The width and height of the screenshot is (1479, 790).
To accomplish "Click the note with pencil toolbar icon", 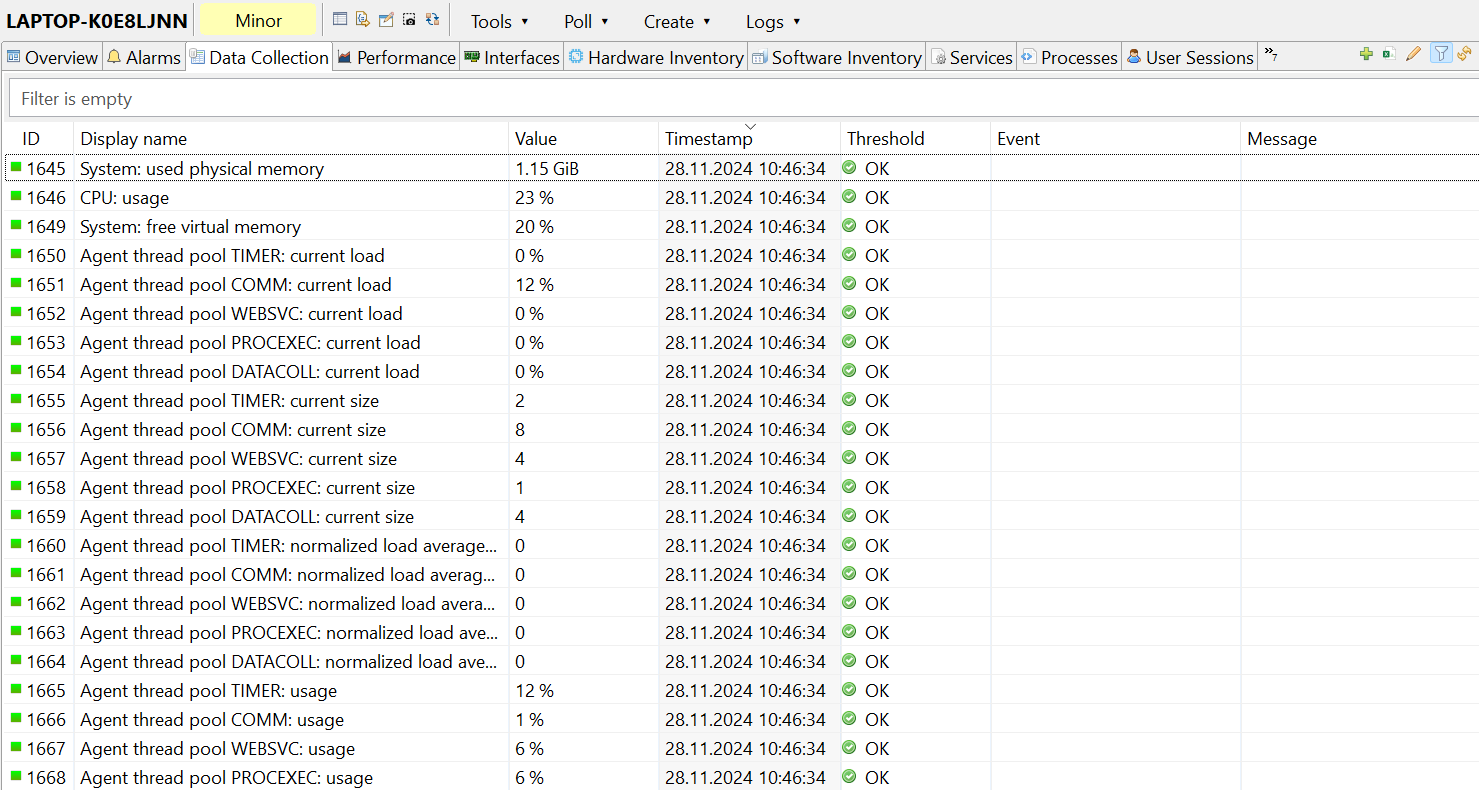I will click(386, 19).
